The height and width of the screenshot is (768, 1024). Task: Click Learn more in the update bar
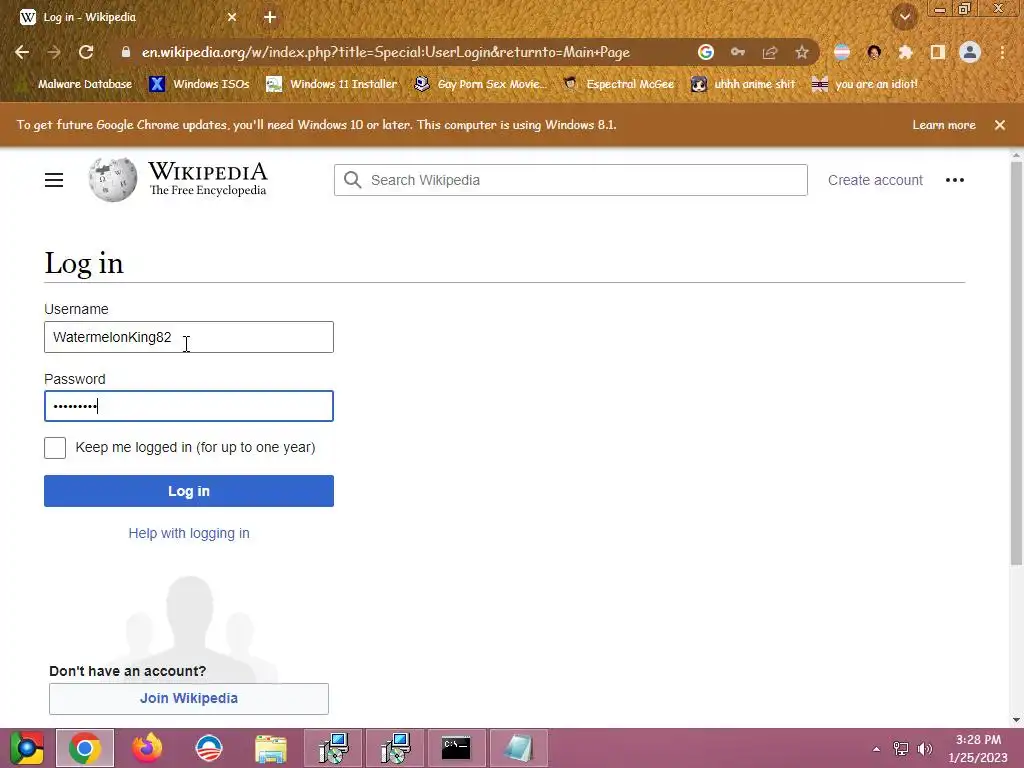pyautogui.click(x=944, y=125)
